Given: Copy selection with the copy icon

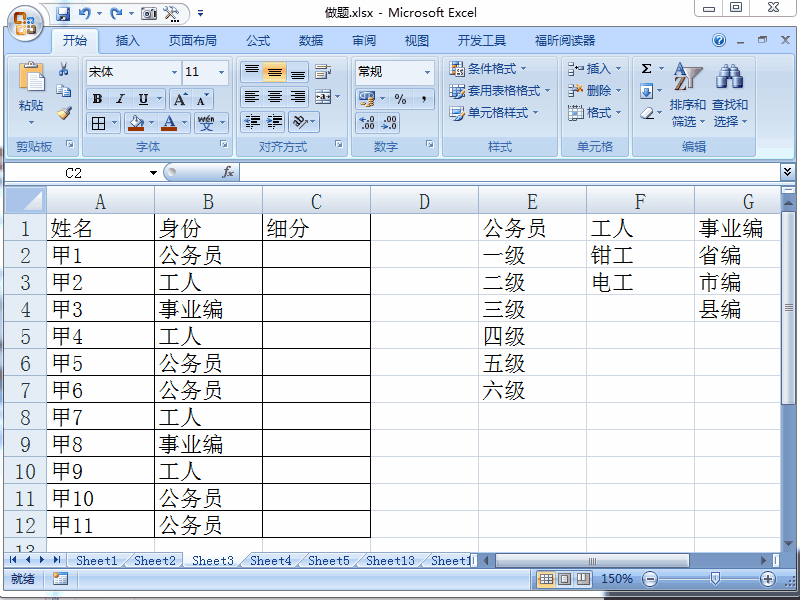Looking at the screenshot, I should click(64, 91).
